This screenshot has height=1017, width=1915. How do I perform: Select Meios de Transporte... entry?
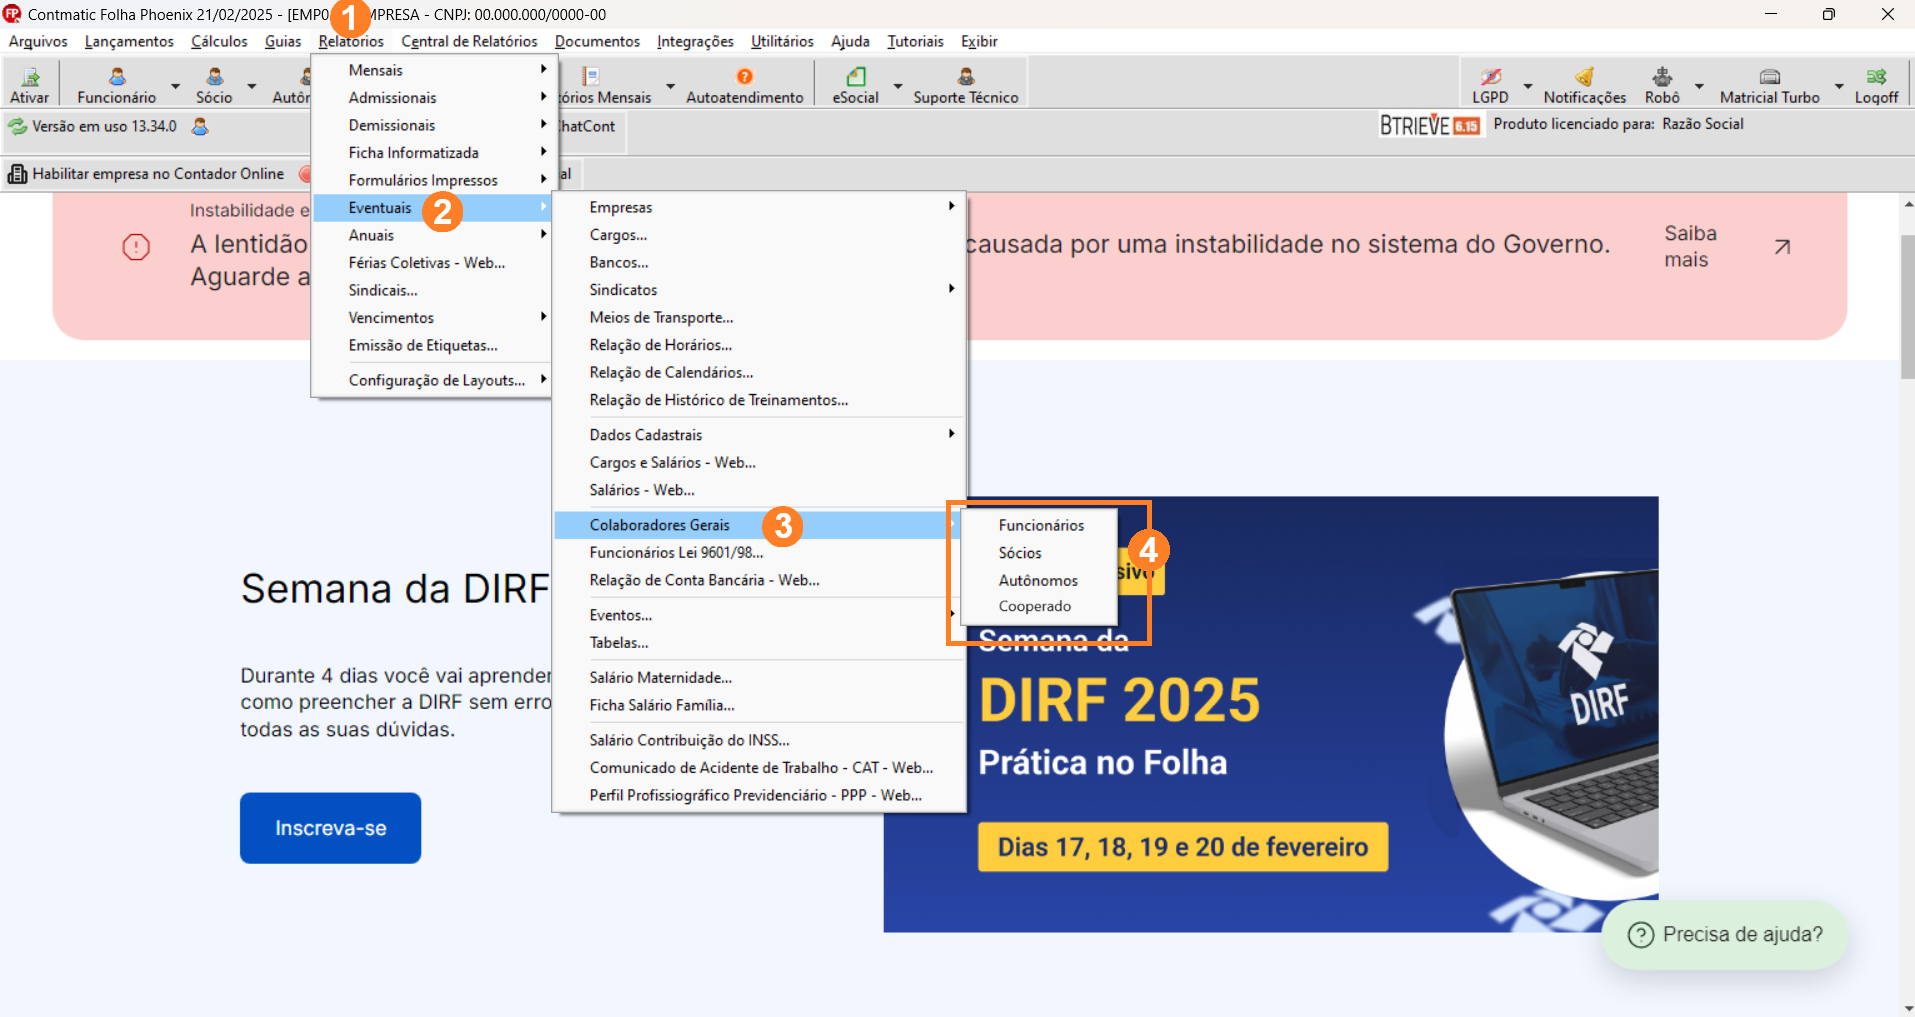click(760, 318)
